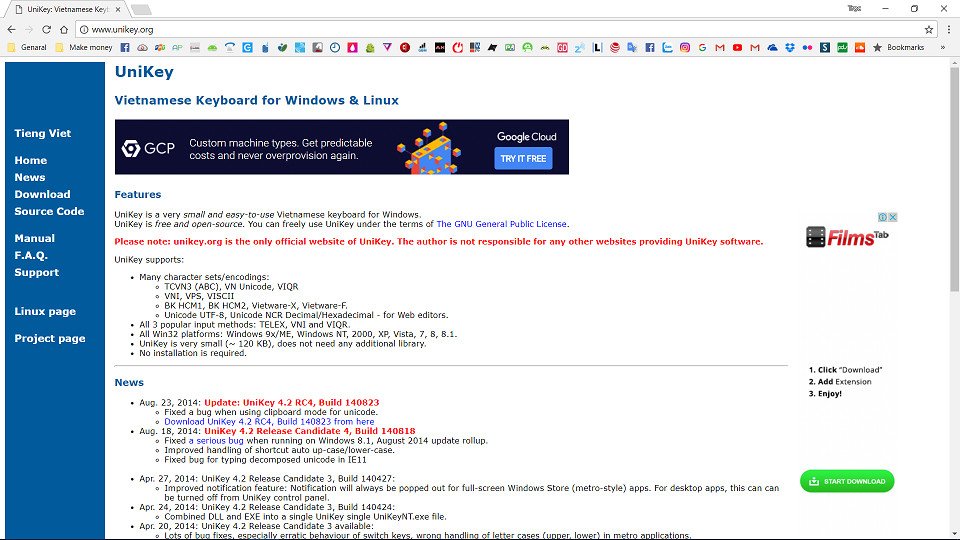The image size is (960, 540).
Task: Open Linux page in the sidebar
Action: (x=45, y=312)
